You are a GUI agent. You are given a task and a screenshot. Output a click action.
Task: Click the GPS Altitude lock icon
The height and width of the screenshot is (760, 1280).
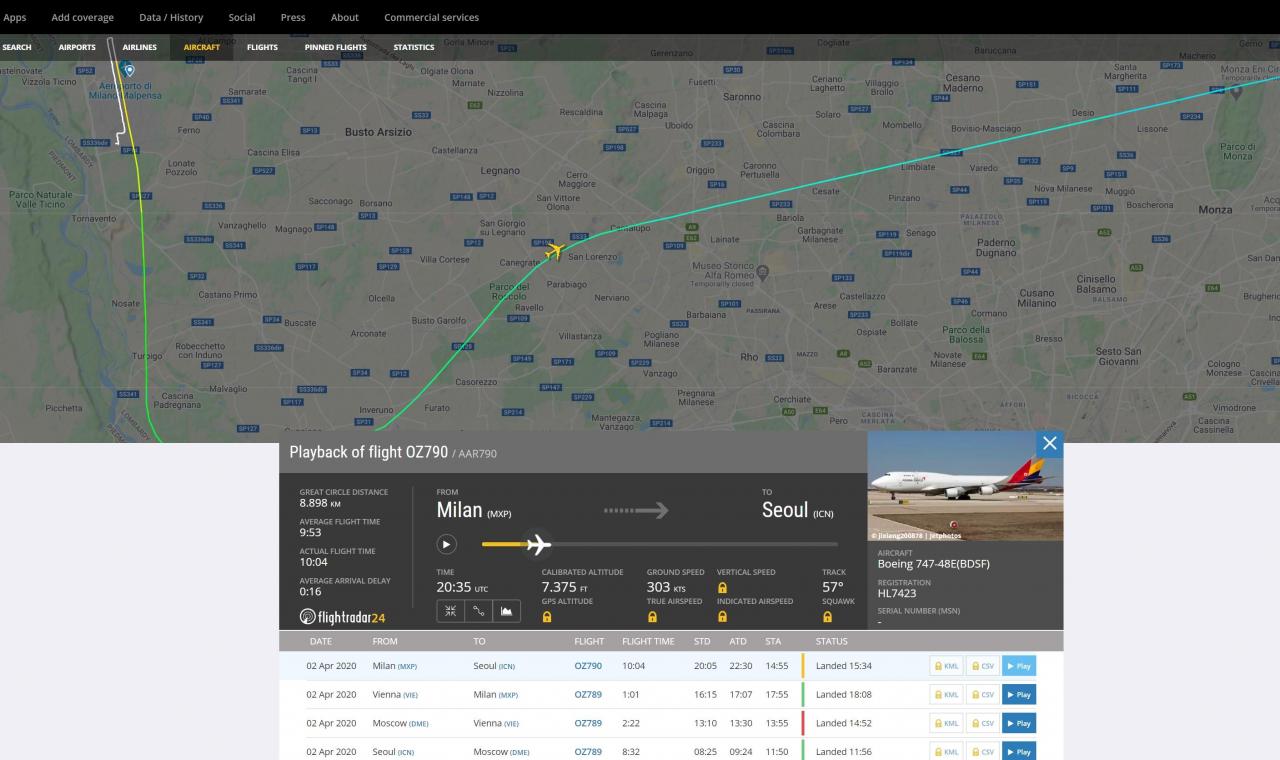(546, 617)
